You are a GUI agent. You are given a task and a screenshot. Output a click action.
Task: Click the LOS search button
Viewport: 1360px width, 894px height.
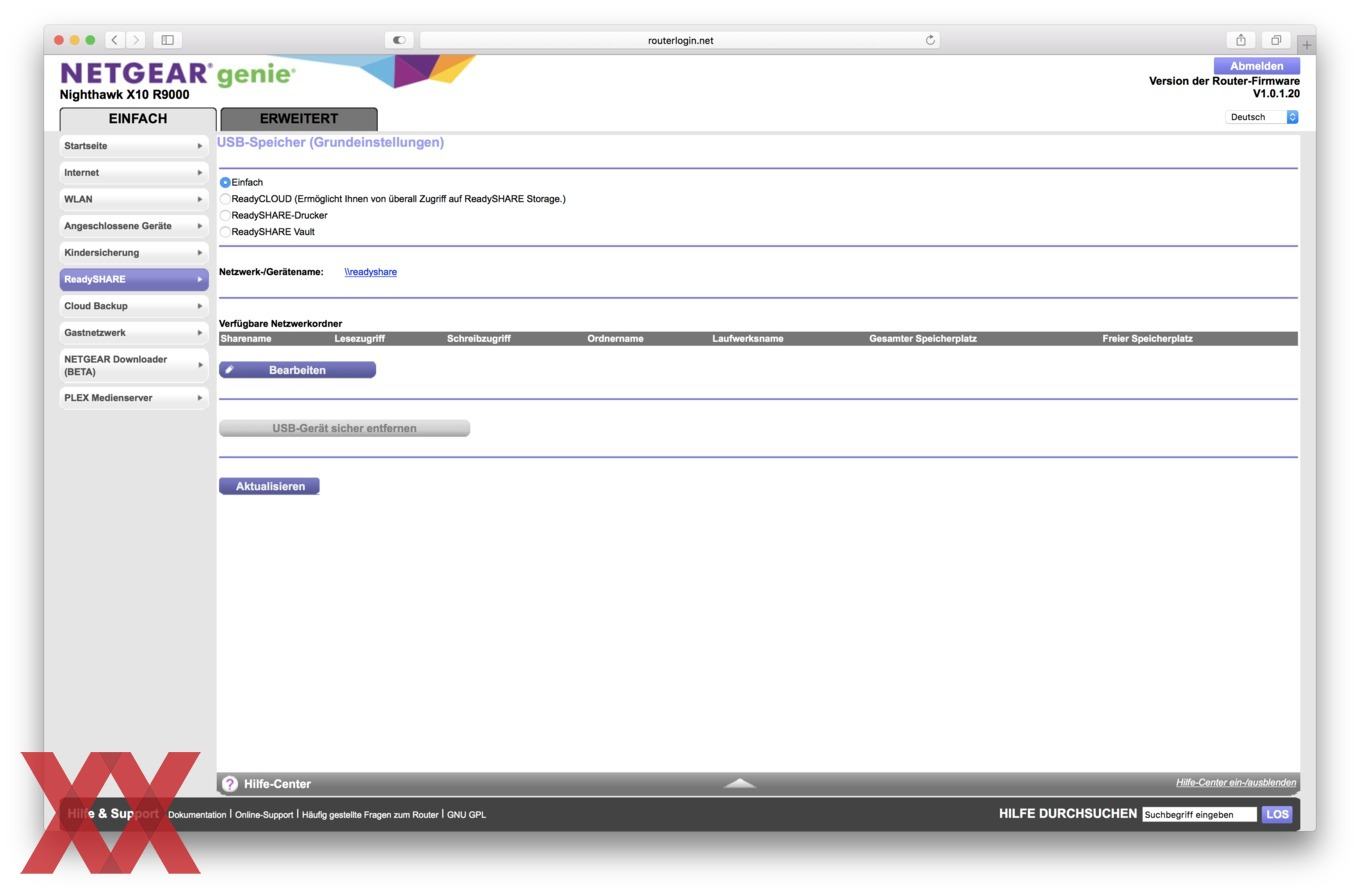tap(1277, 814)
